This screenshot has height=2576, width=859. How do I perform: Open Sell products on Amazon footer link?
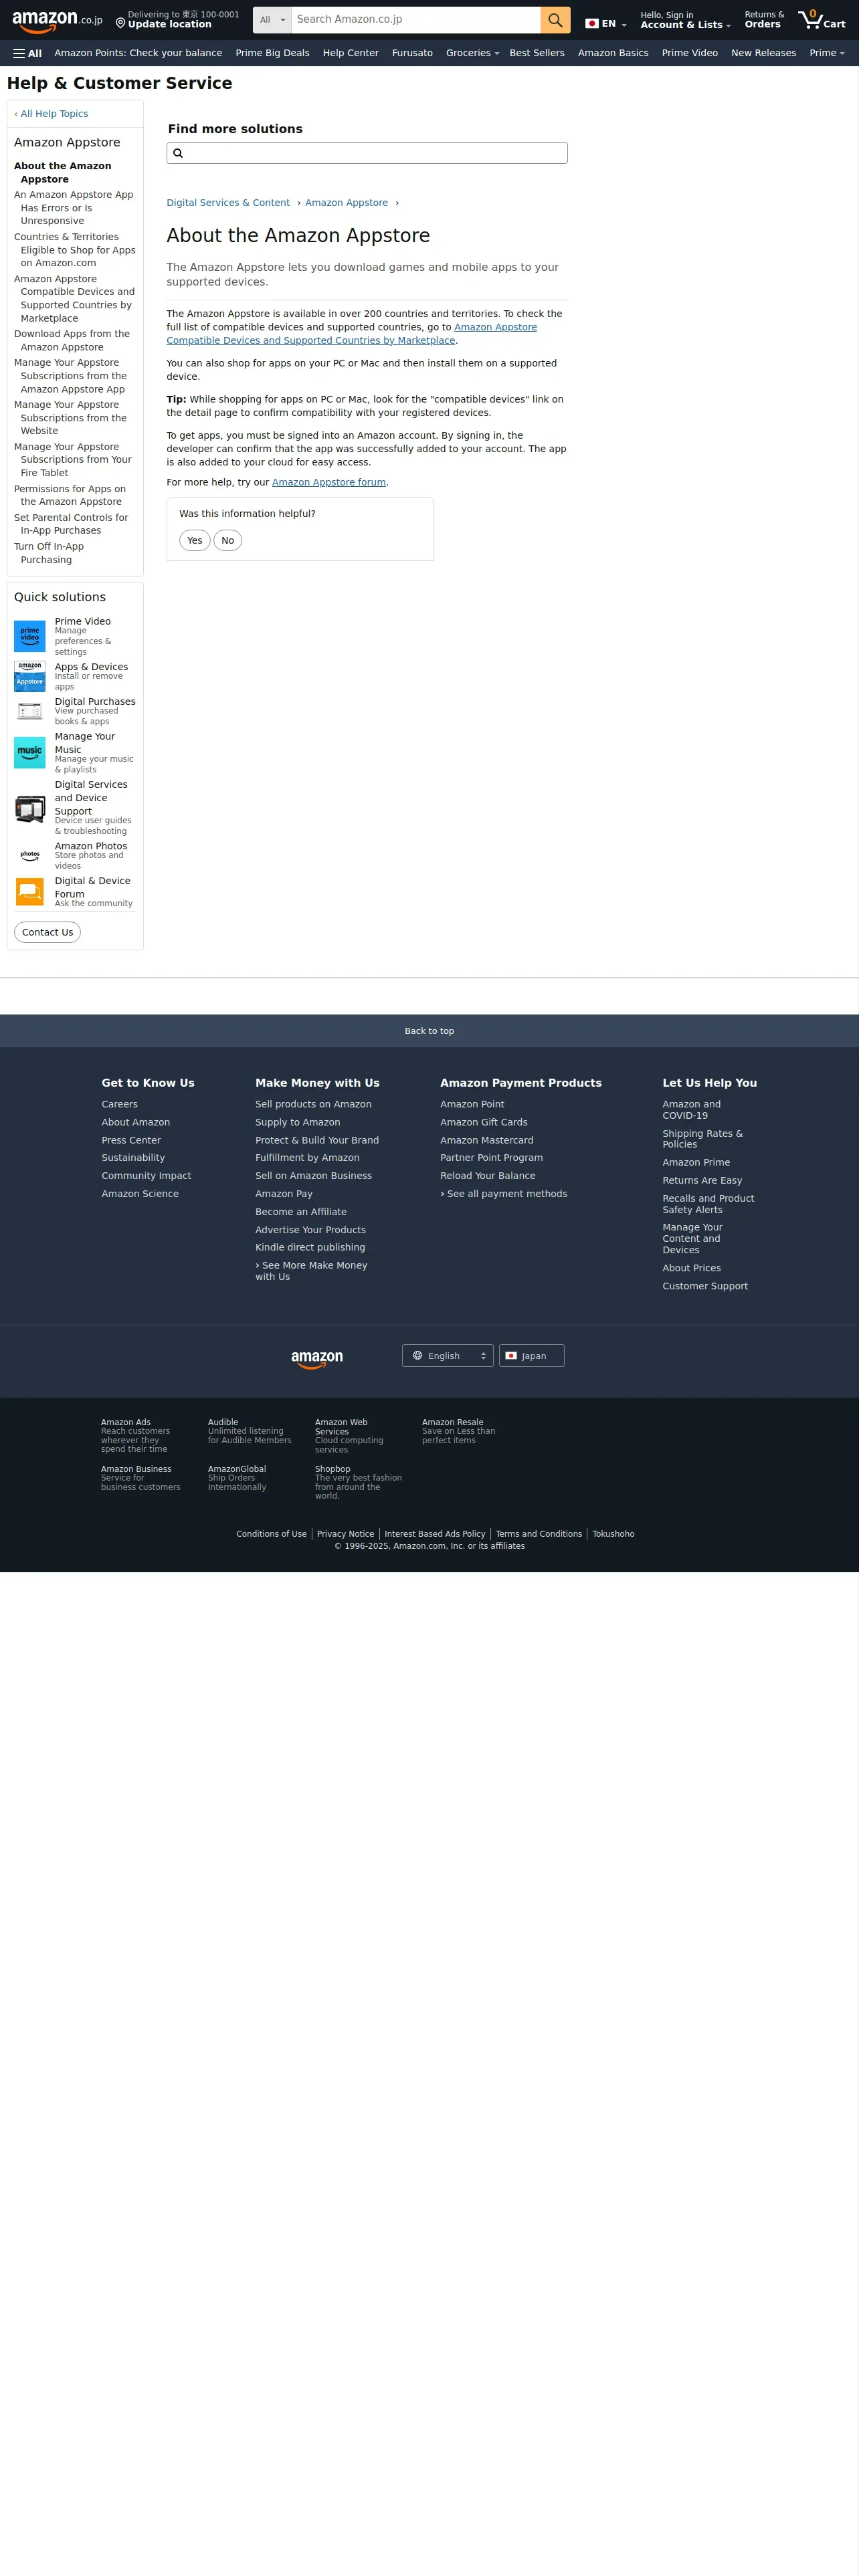click(x=313, y=1104)
